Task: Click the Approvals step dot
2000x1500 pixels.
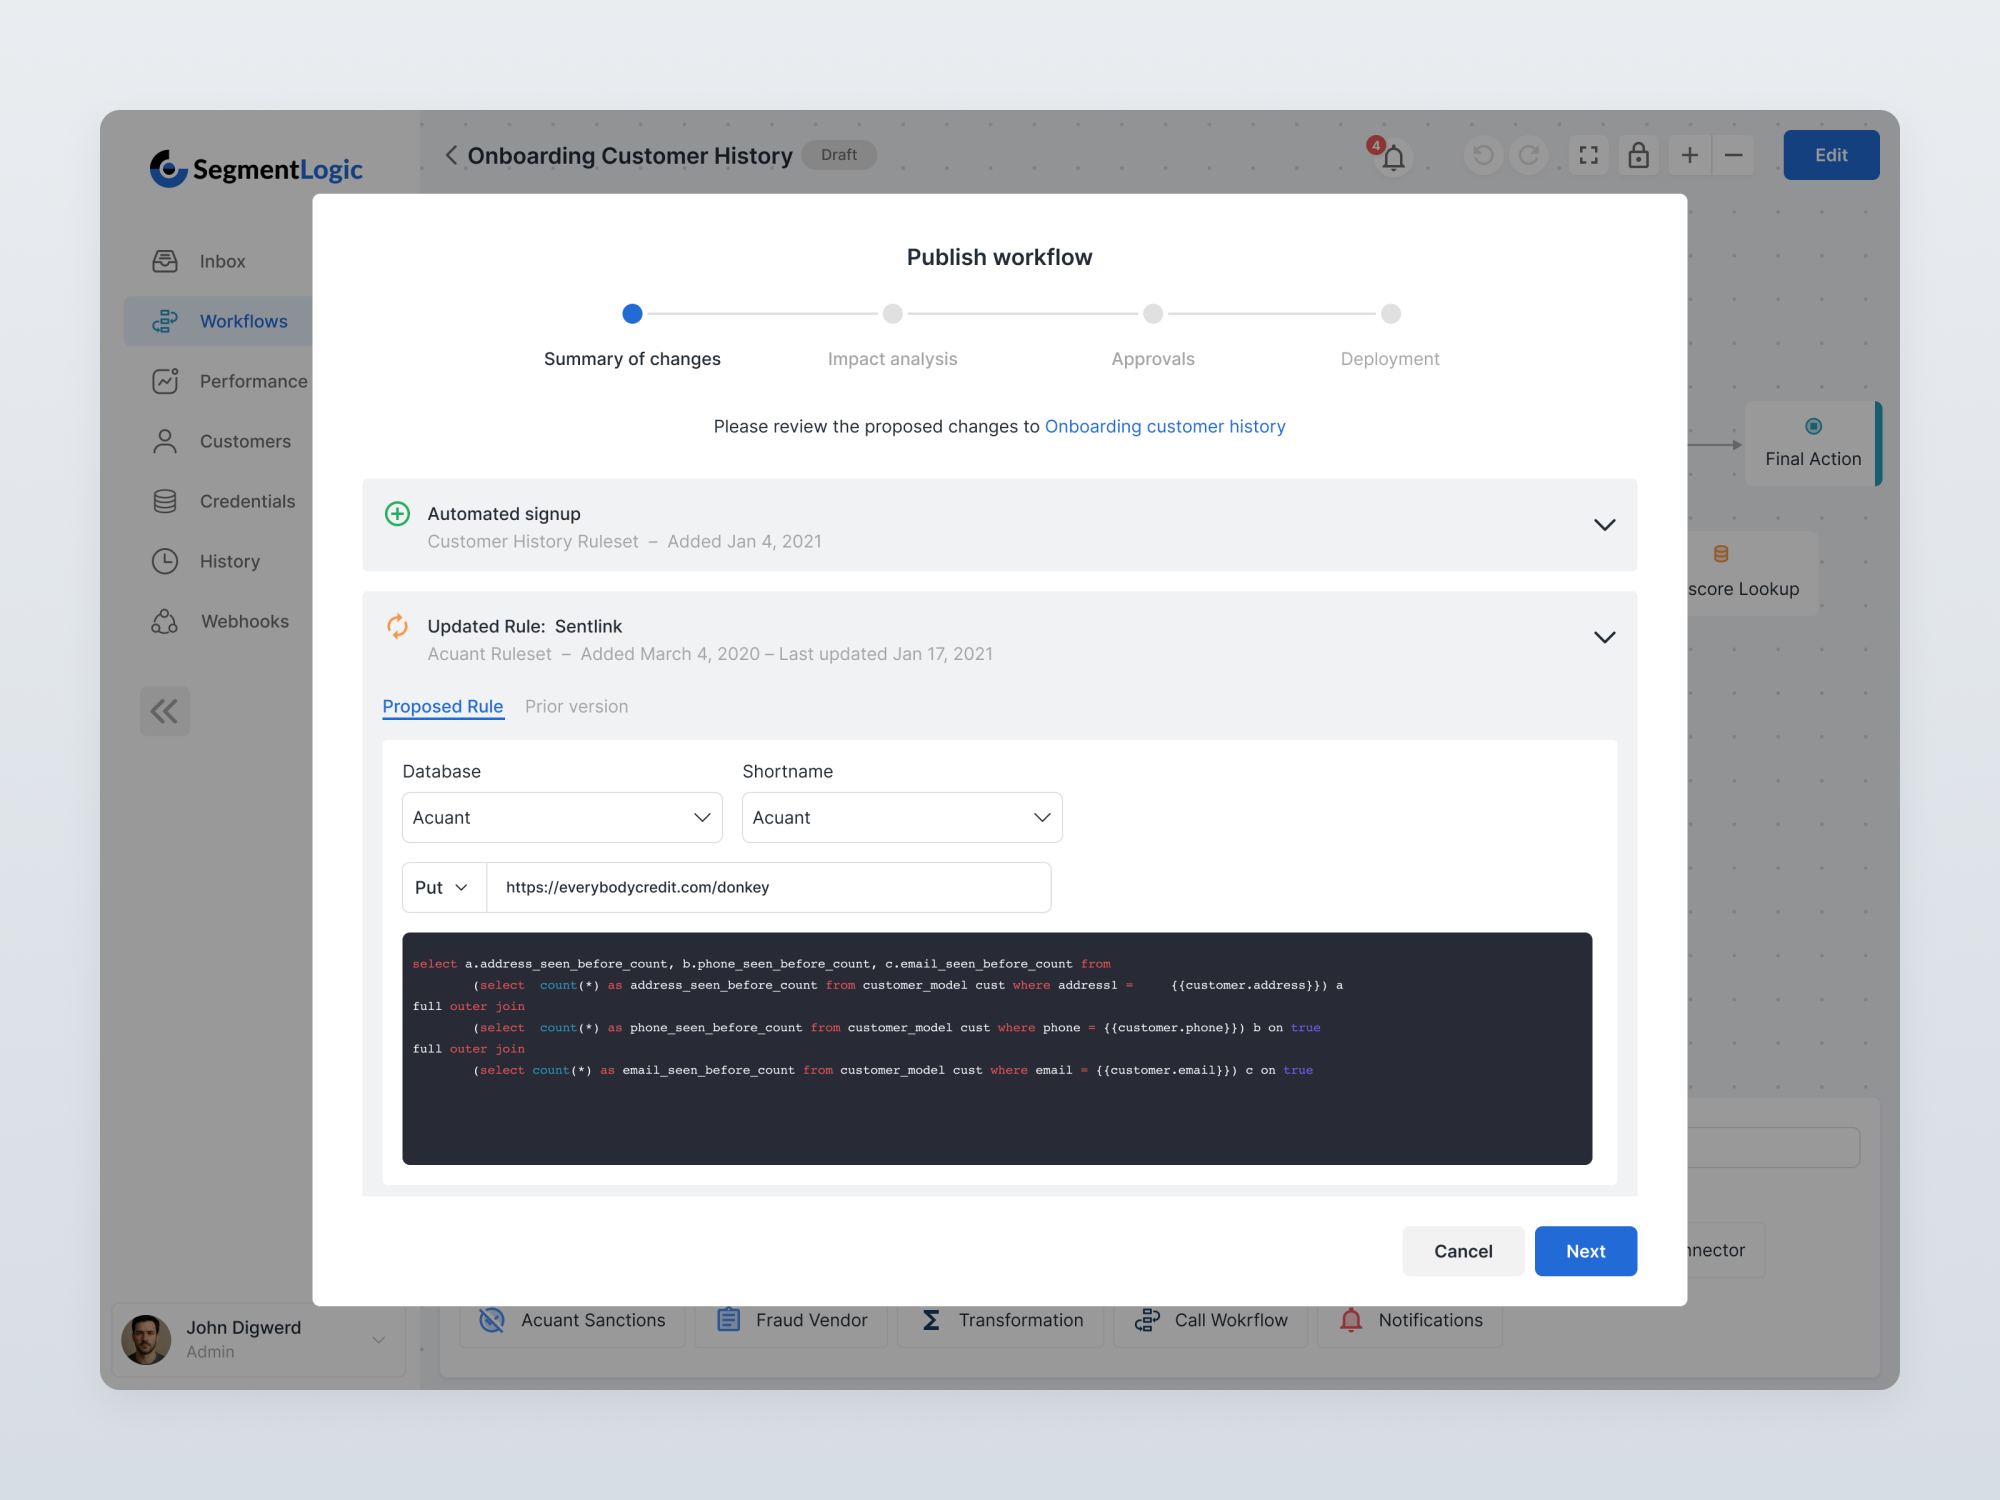Action: pos(1153,314)
